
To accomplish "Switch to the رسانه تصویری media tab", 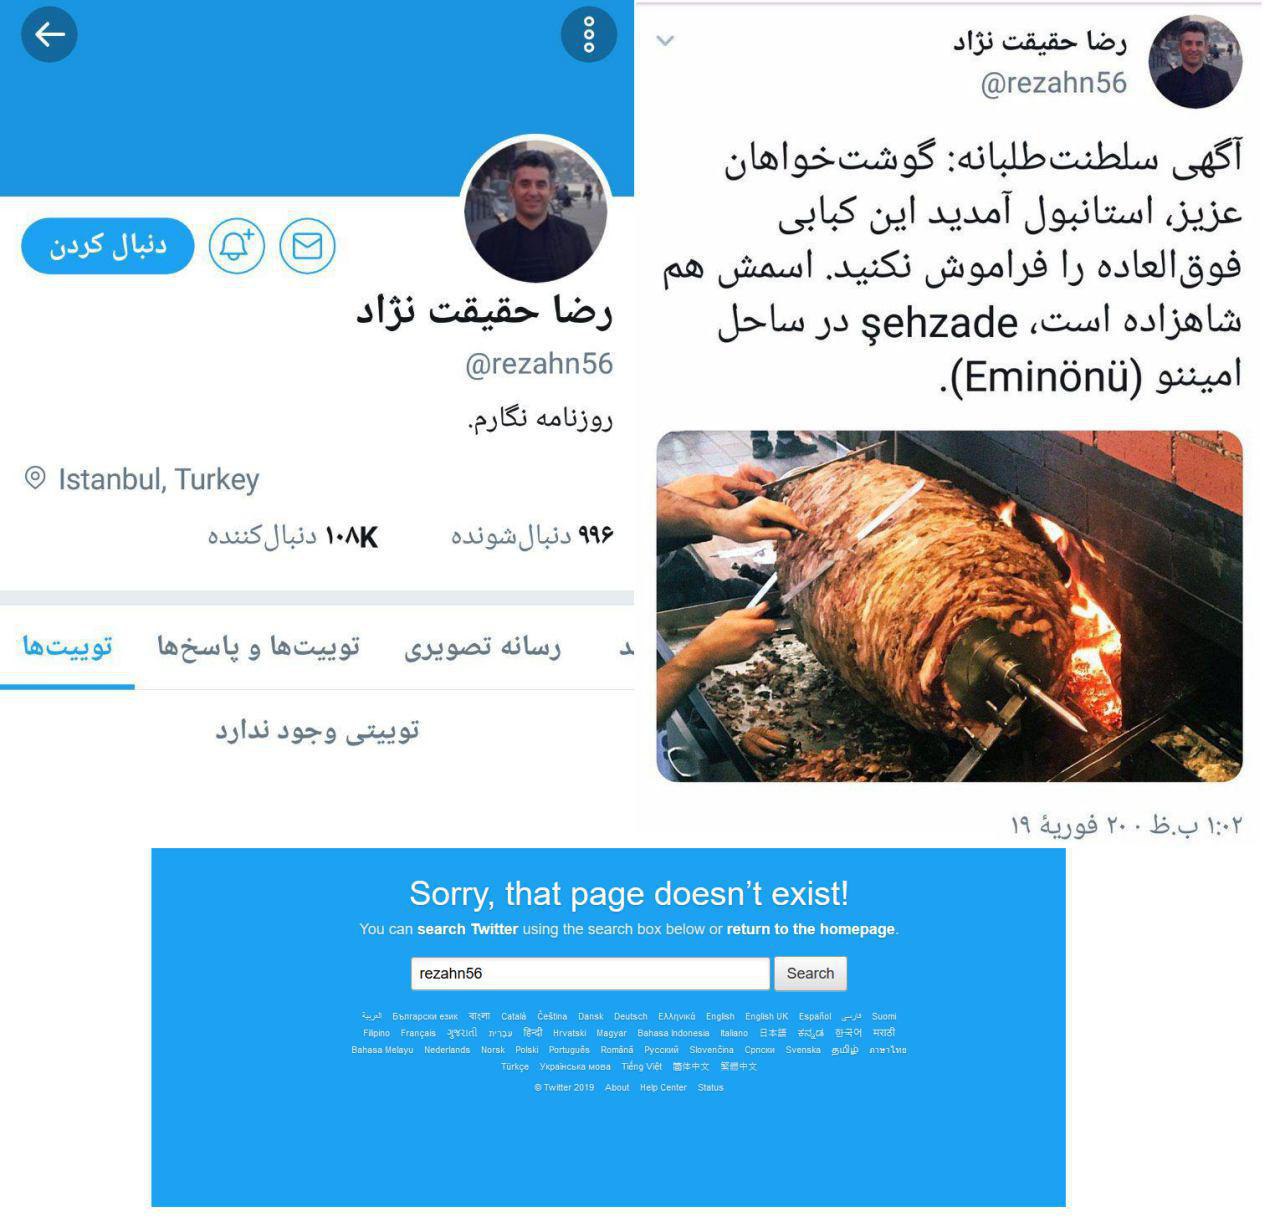I will tap(482, 647).
